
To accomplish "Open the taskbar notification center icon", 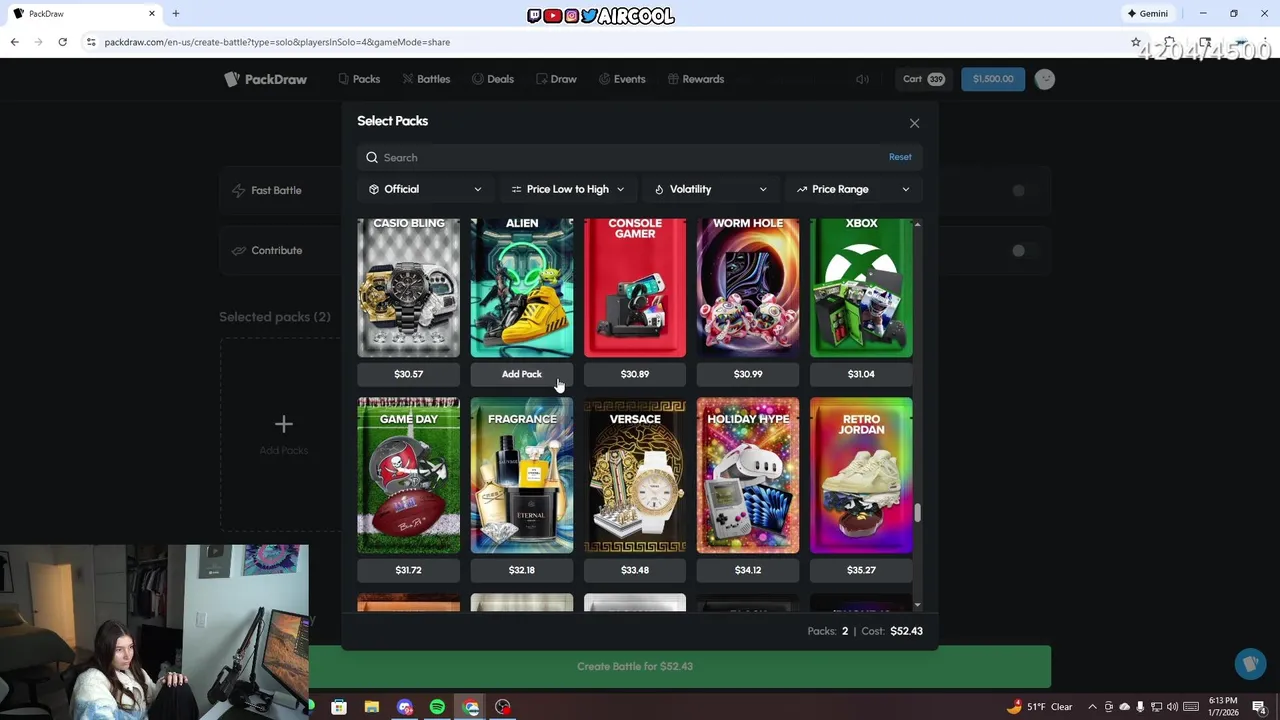I will click(x=1259, y=707).
